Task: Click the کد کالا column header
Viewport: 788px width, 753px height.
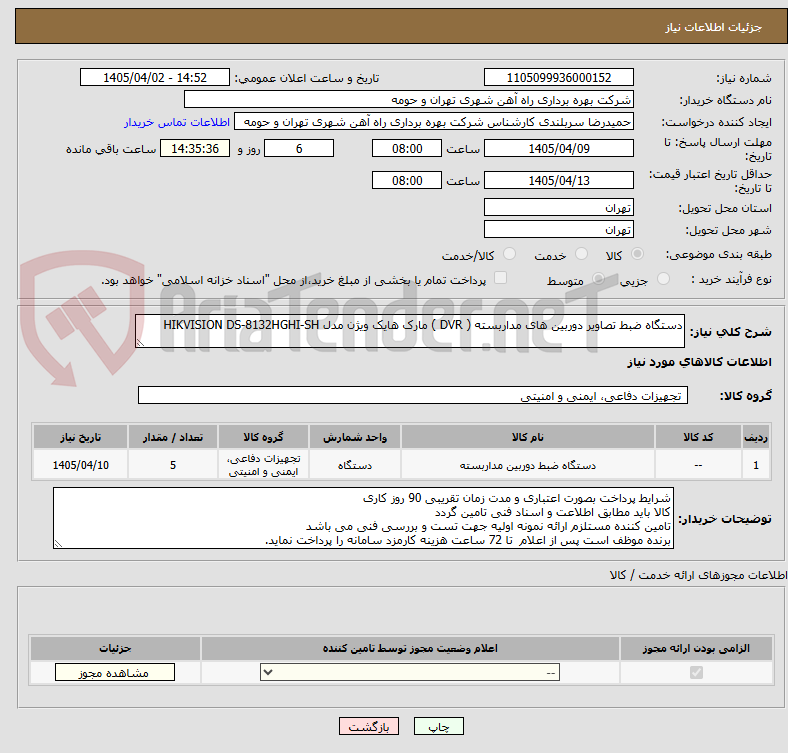Action: coord(698,437)
